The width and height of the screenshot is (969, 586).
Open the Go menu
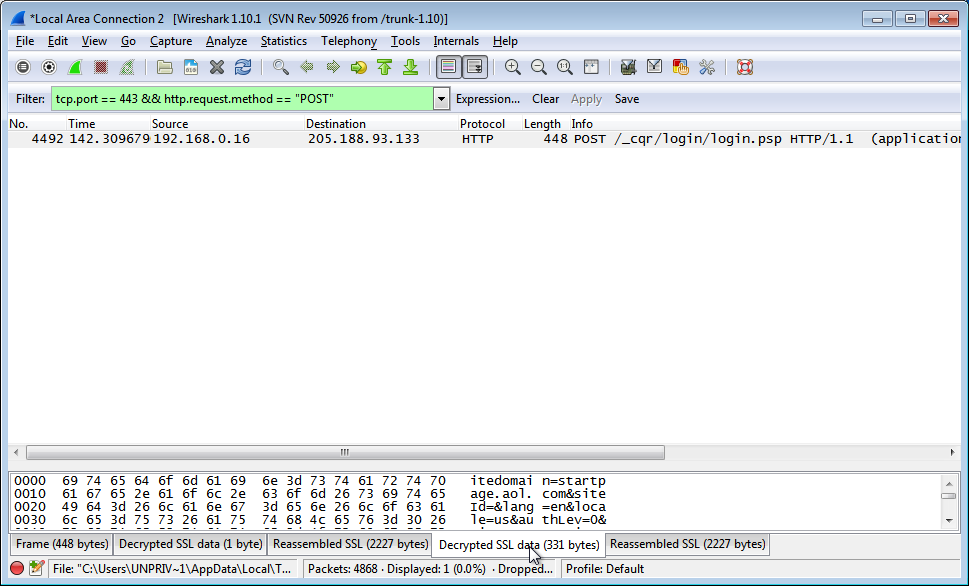[128, 41]
